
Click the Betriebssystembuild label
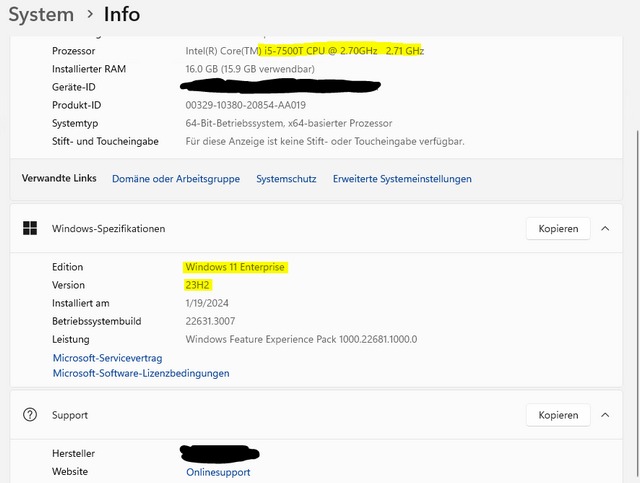click(97, 321)
